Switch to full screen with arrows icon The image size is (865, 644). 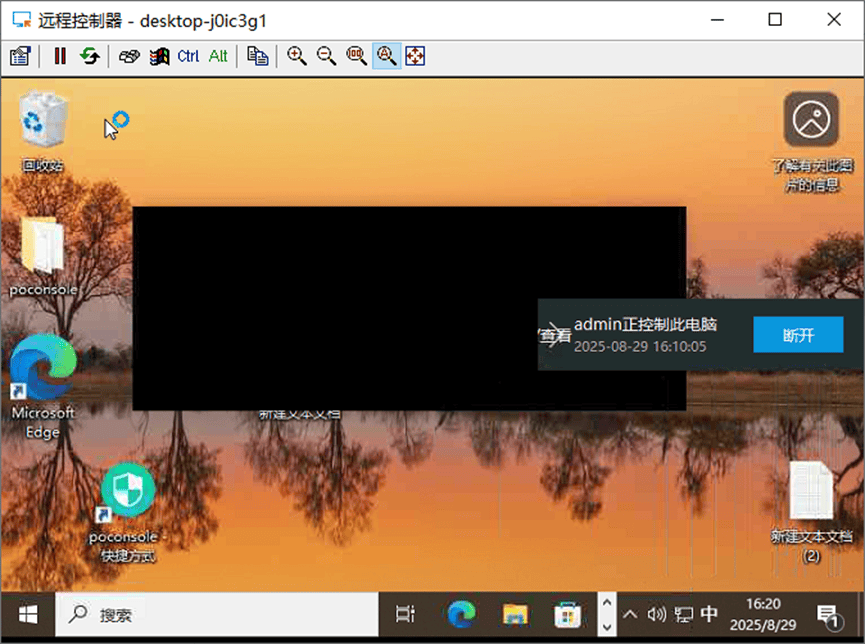coord(415,56)
